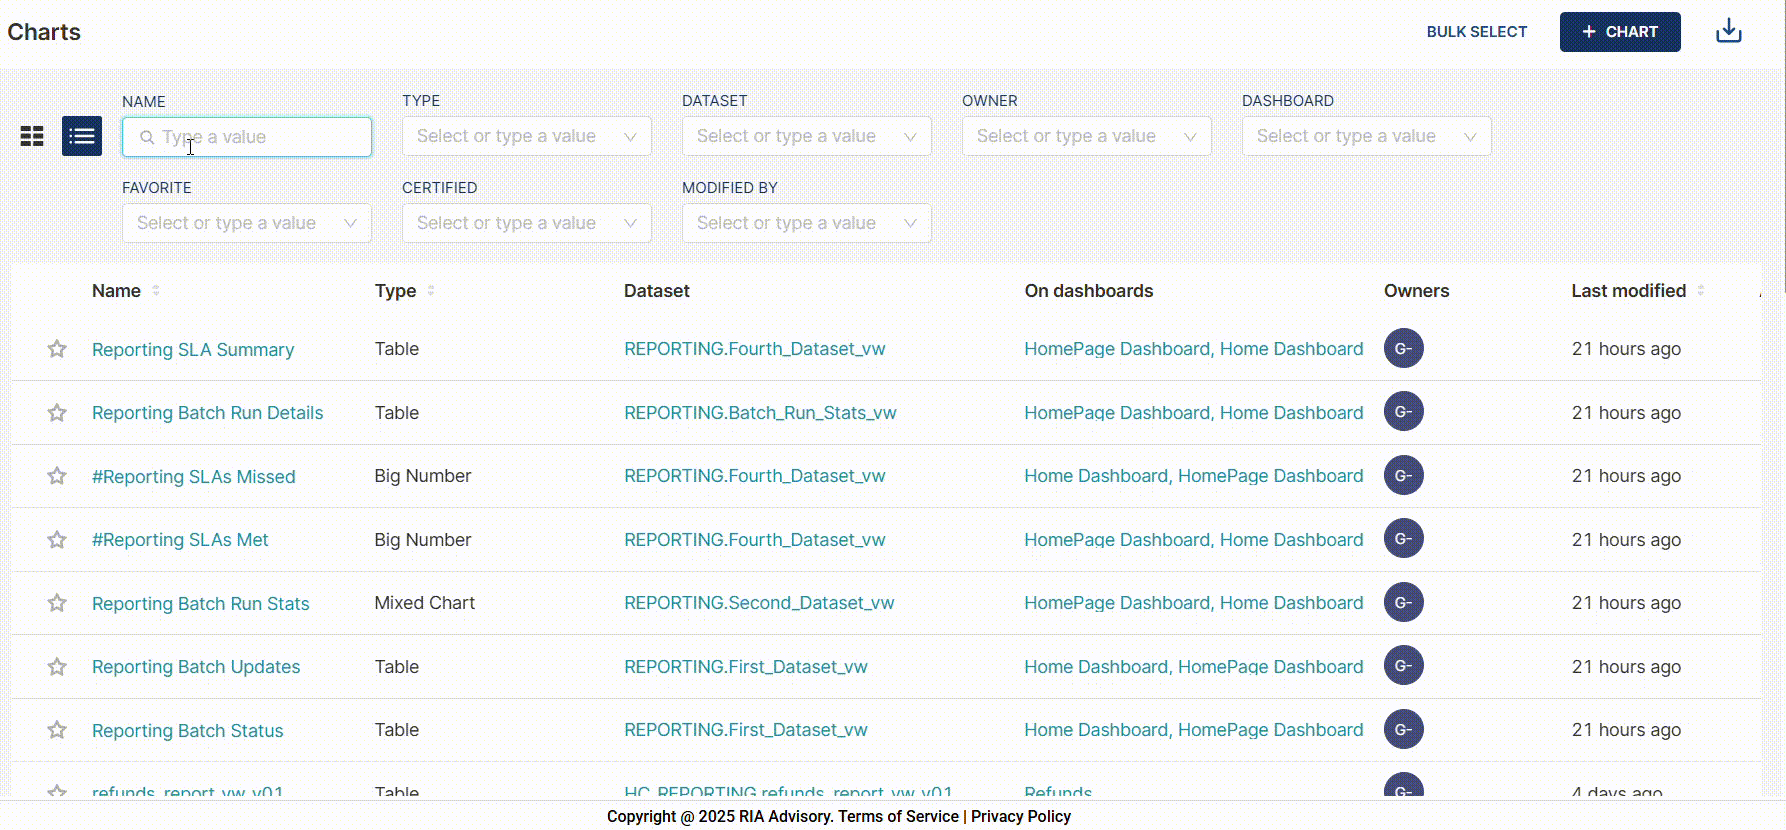
Task: Switch to card grid view
Action: tap(32, 137)
